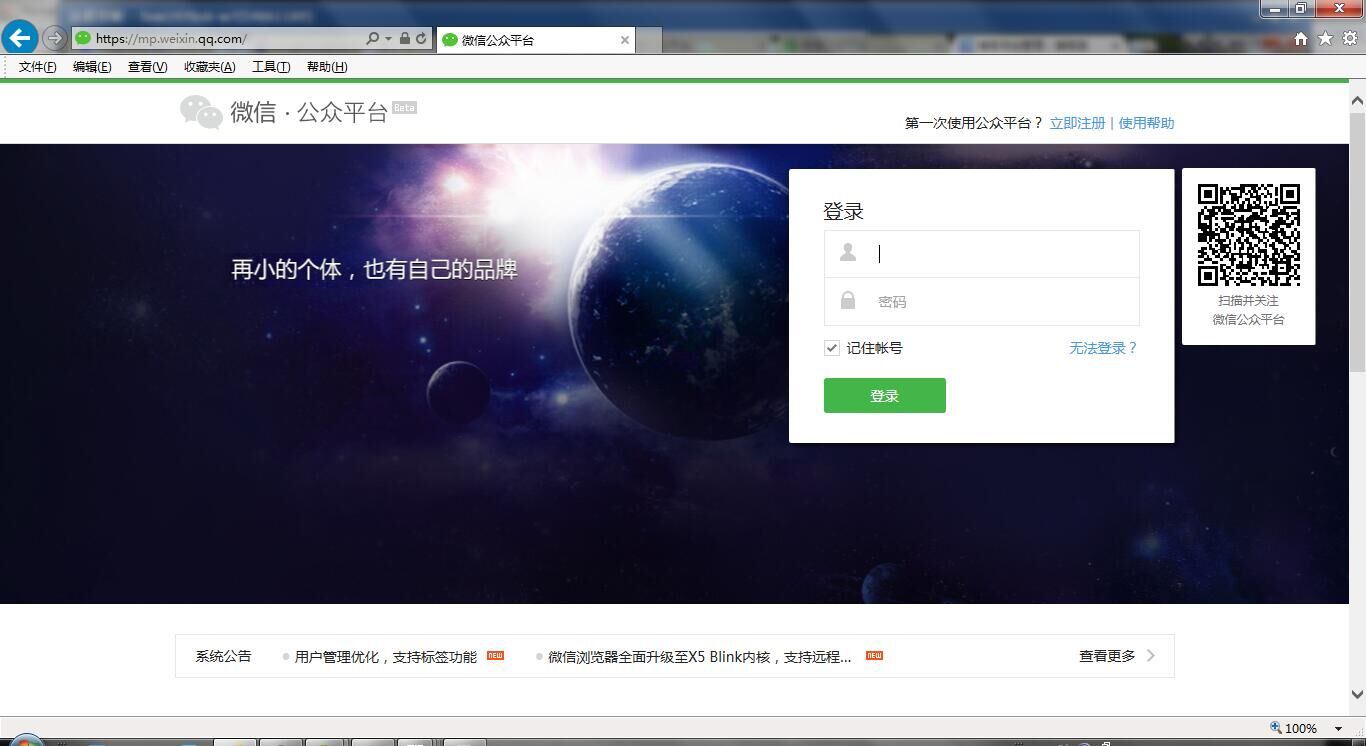Click the WeChat favicon in the address bar
The image size is (1366, 746).
pos(83,39)
